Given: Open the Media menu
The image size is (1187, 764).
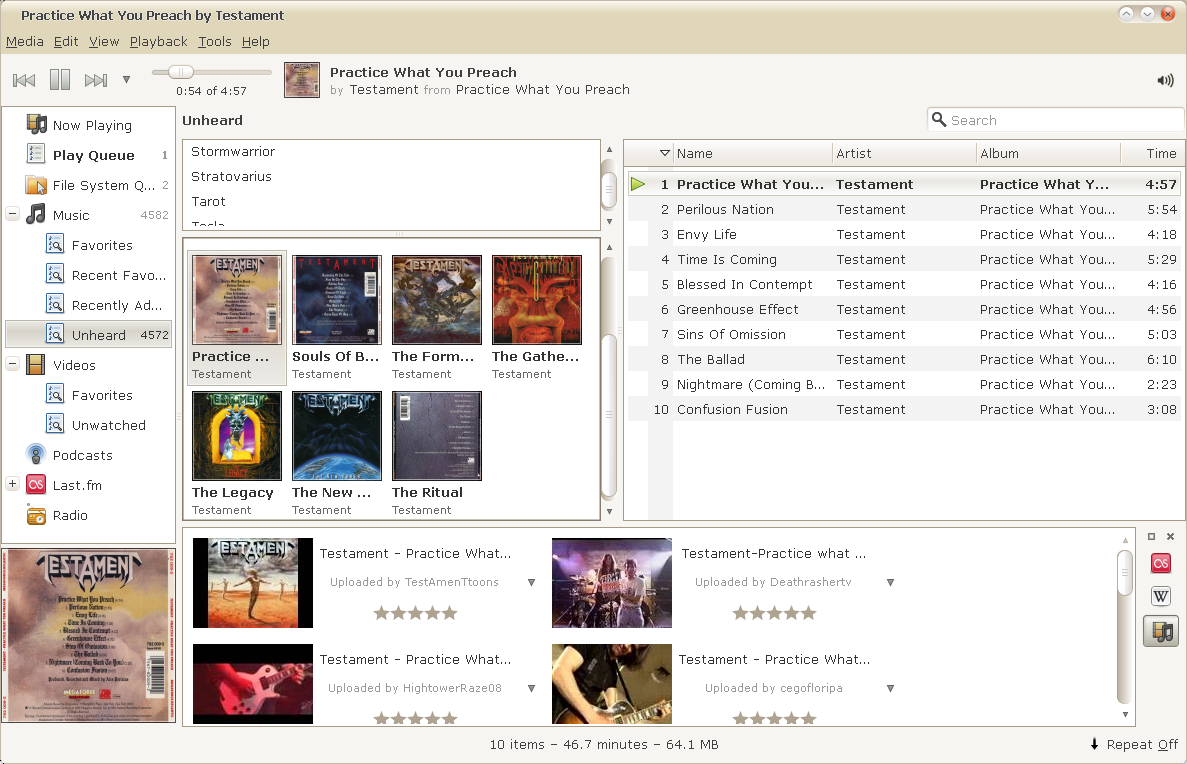Looking at the screenshot, I should (25, 42).
